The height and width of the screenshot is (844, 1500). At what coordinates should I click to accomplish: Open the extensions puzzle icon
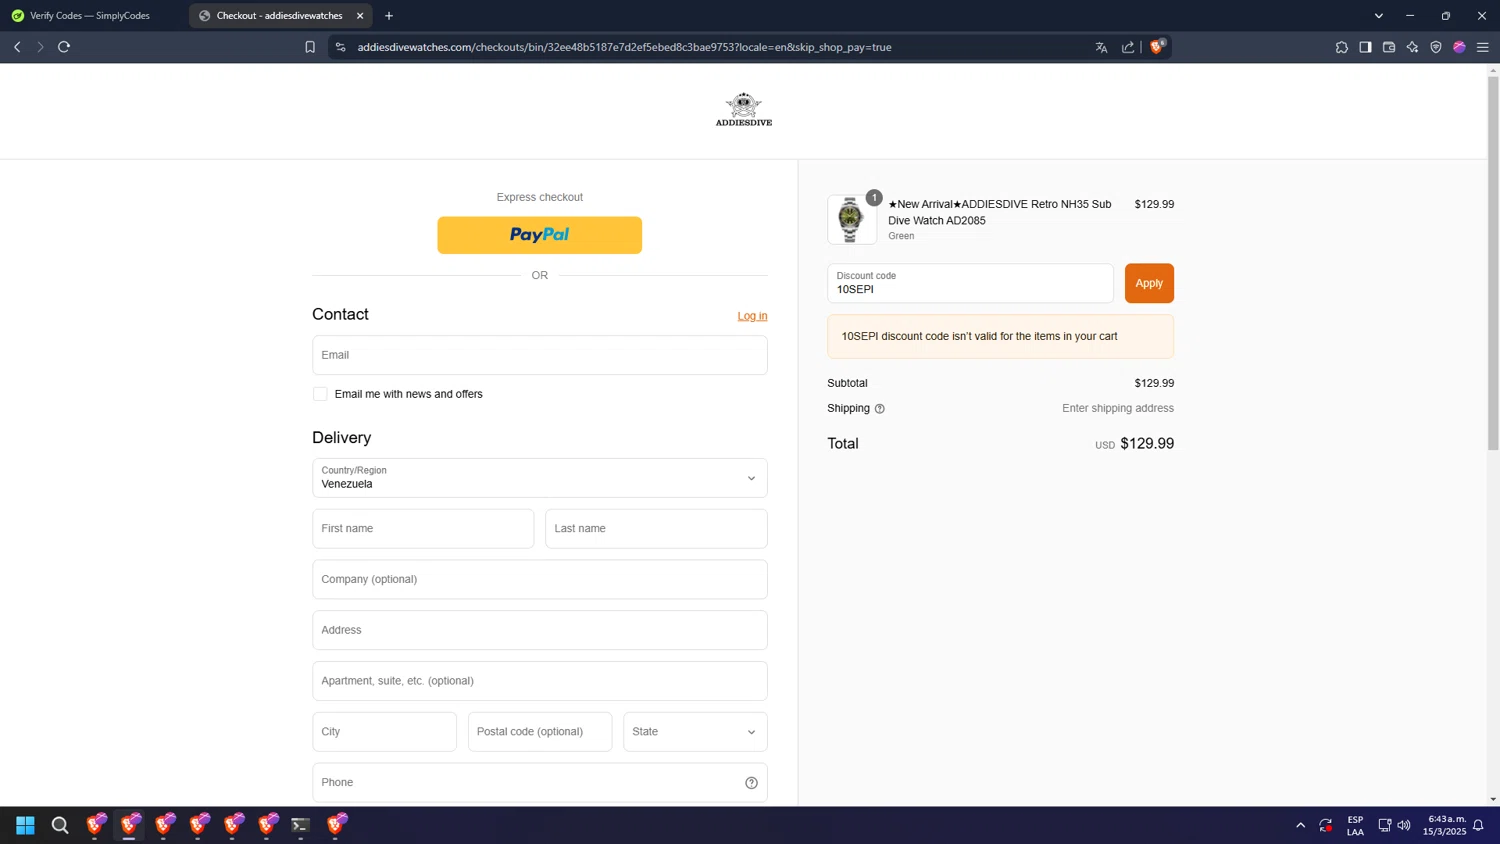point(1342,47)
